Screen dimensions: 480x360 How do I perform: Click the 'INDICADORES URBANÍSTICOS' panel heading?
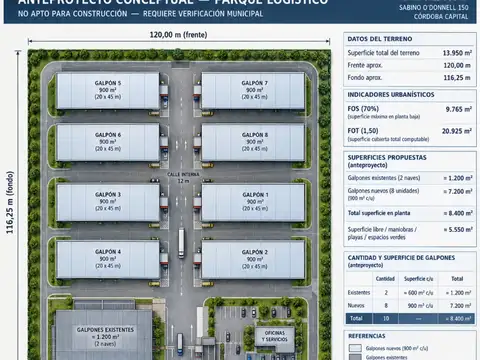(391, 95)
